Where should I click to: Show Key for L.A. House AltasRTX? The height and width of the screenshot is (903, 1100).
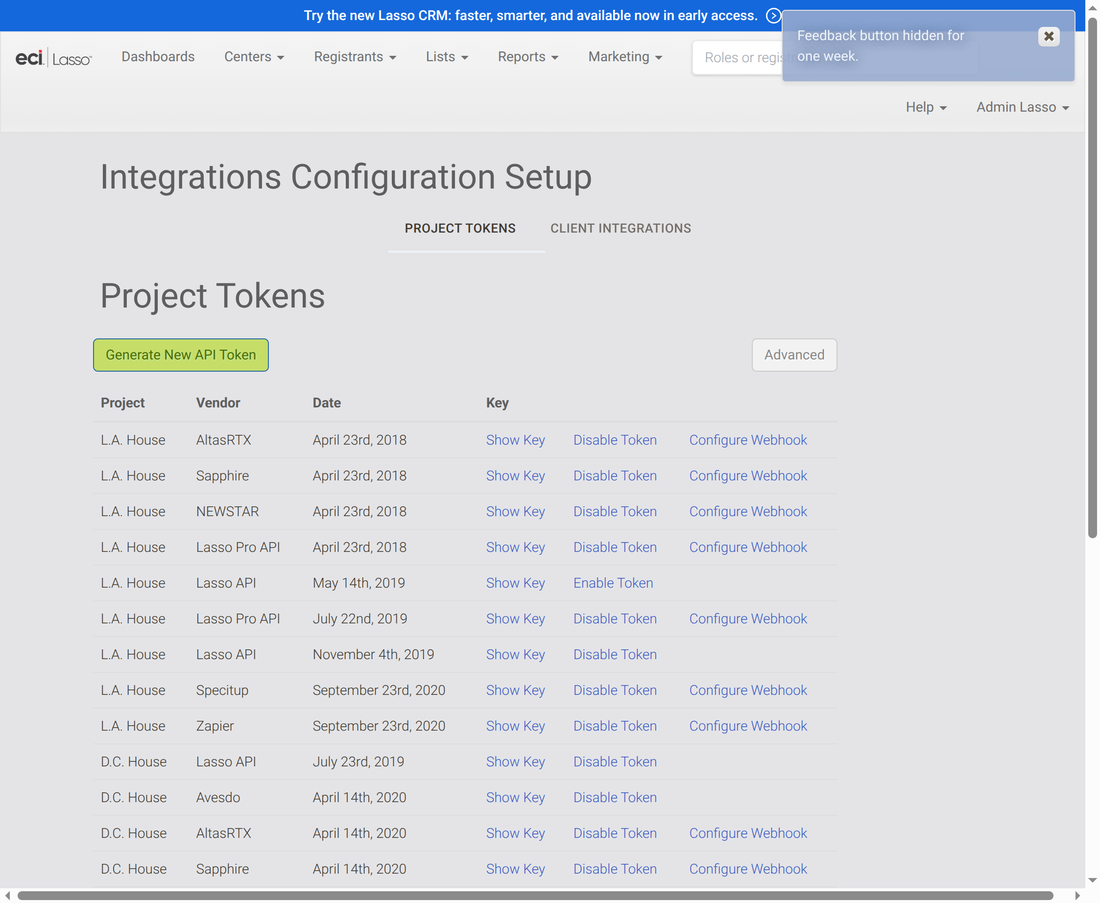point(516,441)
